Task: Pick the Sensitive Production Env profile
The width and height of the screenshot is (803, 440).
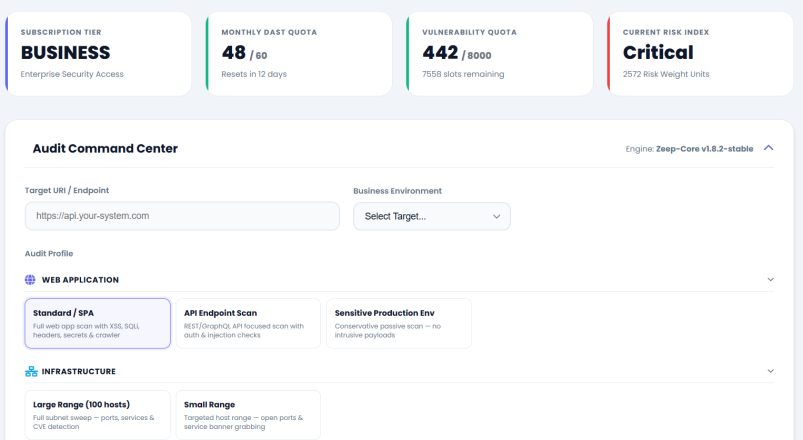Action: coord(399,323)
